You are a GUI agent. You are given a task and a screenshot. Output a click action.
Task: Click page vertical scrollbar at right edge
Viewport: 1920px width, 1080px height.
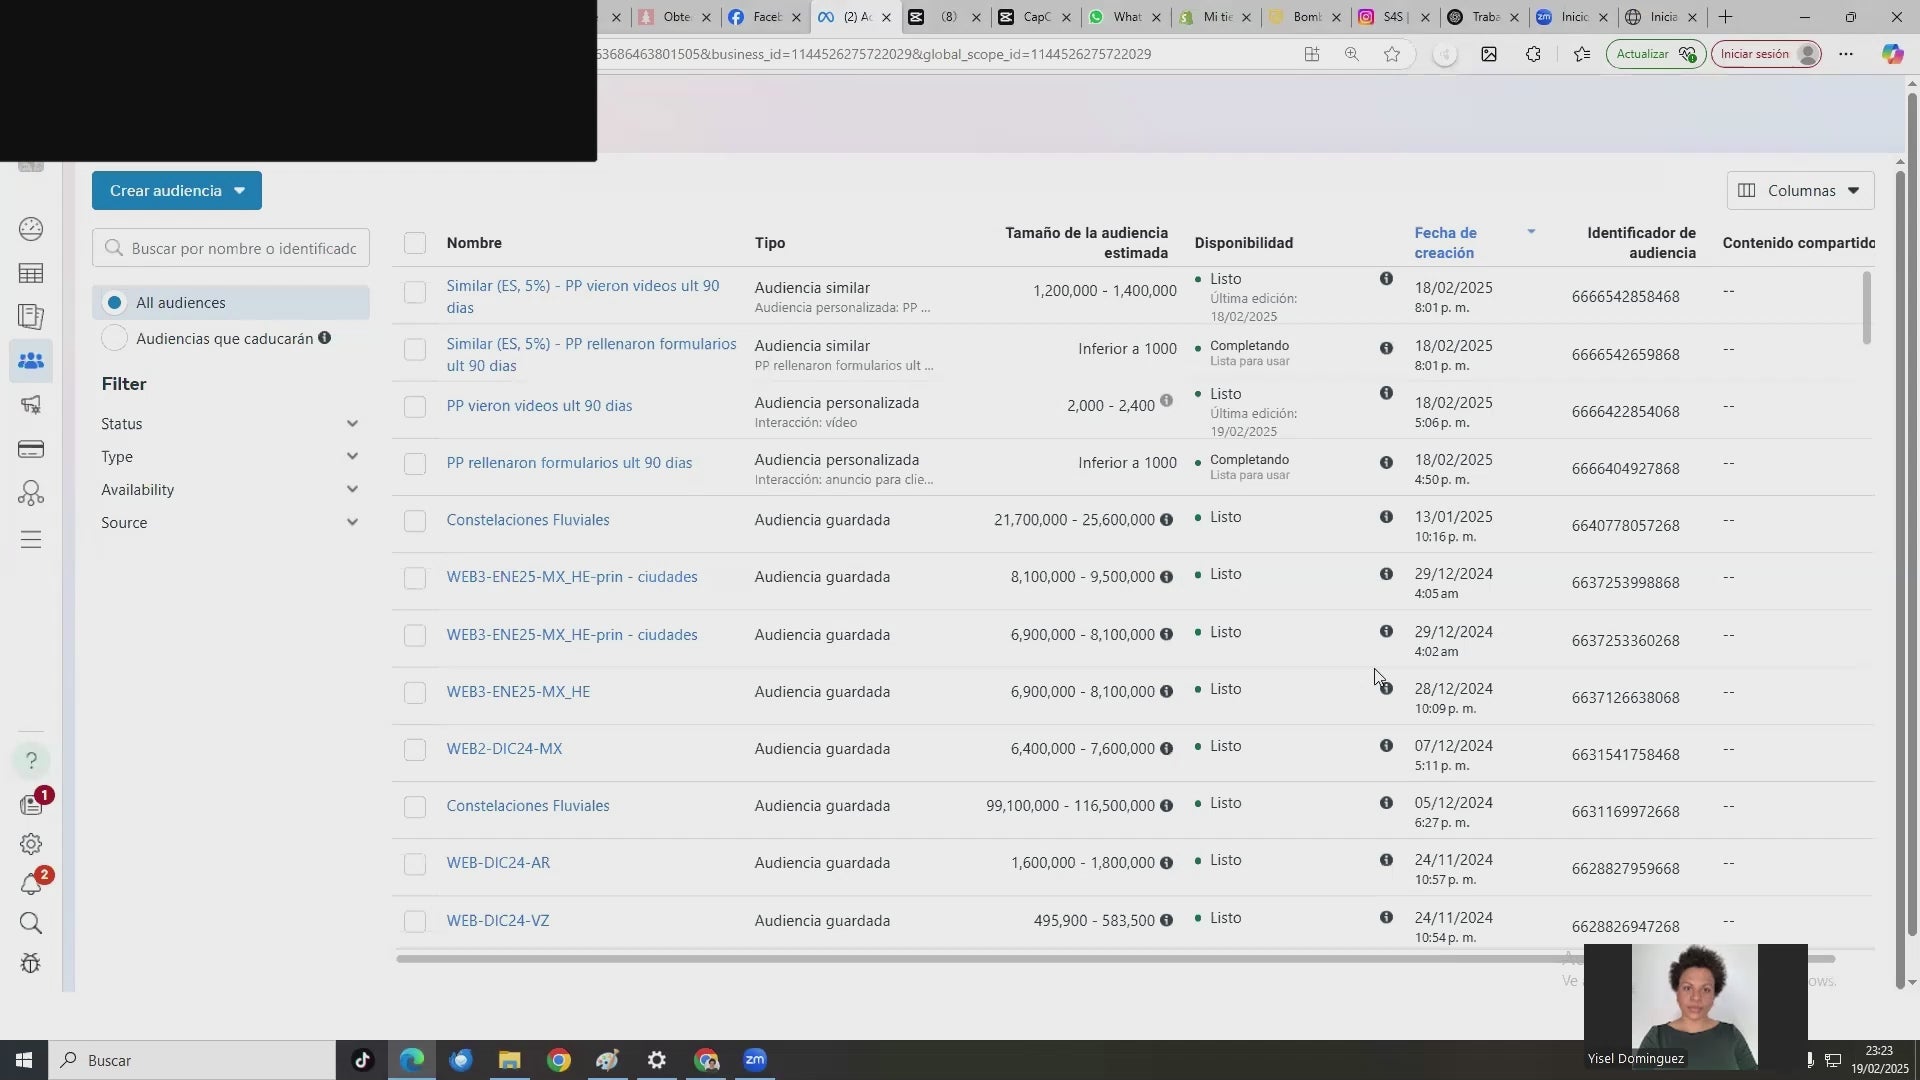(1912, 515)
